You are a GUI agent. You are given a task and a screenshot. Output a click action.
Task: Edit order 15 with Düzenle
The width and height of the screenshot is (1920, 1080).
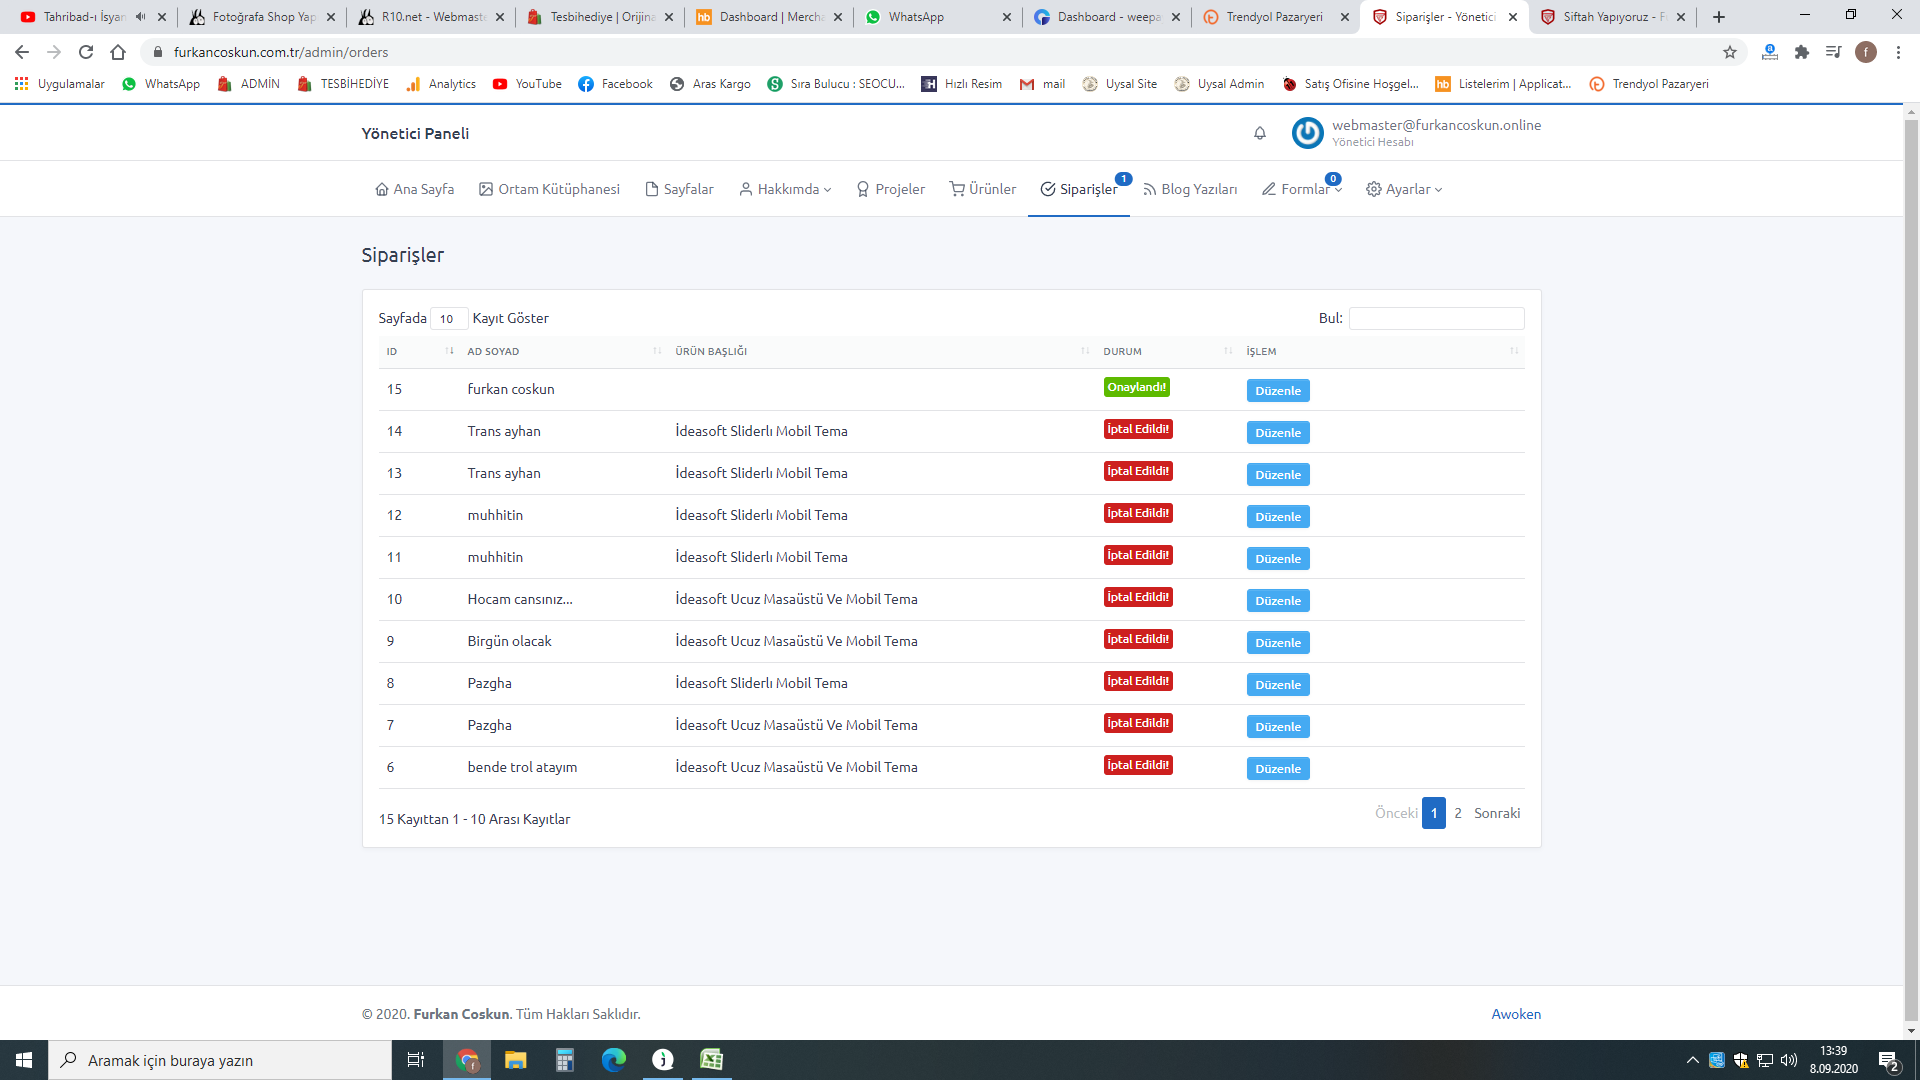tap(1277, 391)
